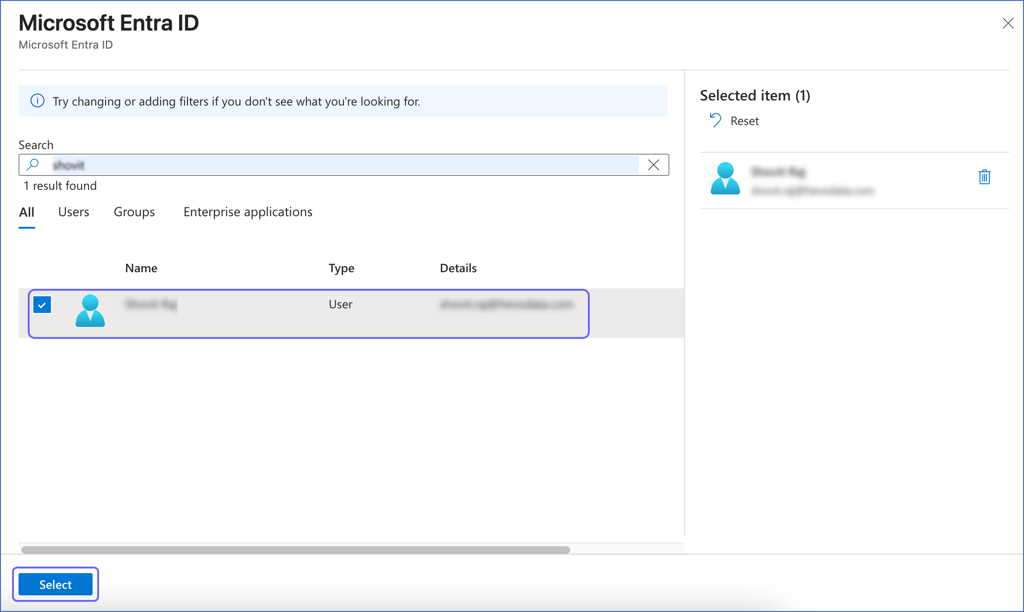The image size is (1024, 612).
Task: Click the search magnifier icon
Action: (33, 165)
